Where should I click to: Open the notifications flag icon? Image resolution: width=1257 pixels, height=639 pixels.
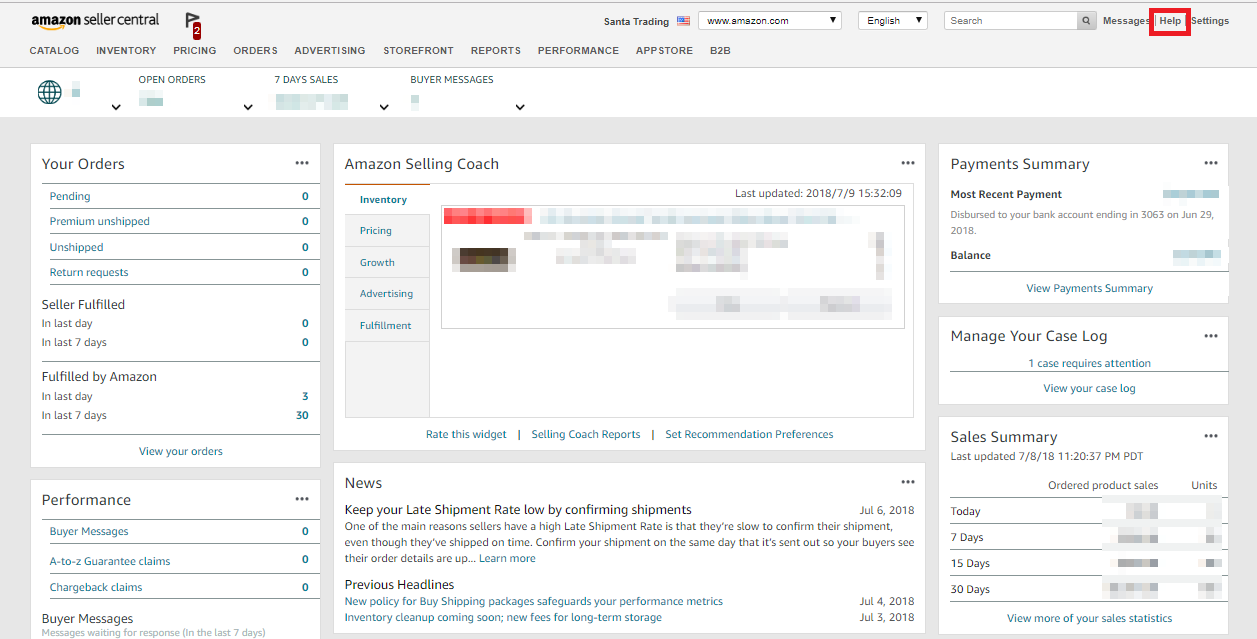pyautogui.click(x=193, y=25)
